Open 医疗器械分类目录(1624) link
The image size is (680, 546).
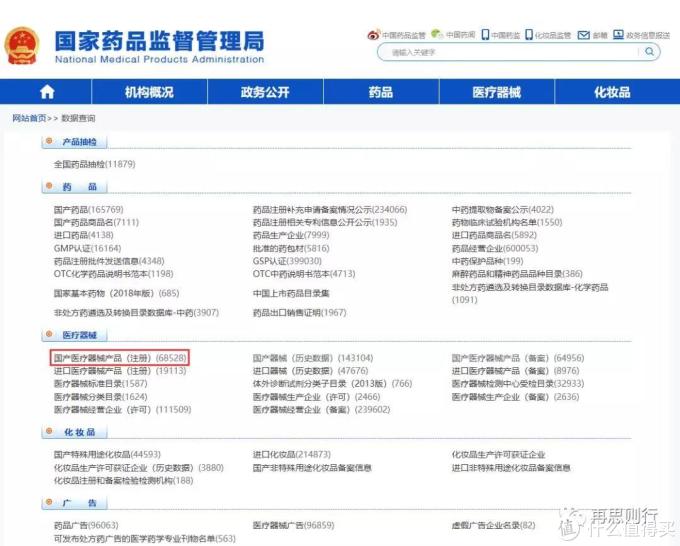pos(101,397)
